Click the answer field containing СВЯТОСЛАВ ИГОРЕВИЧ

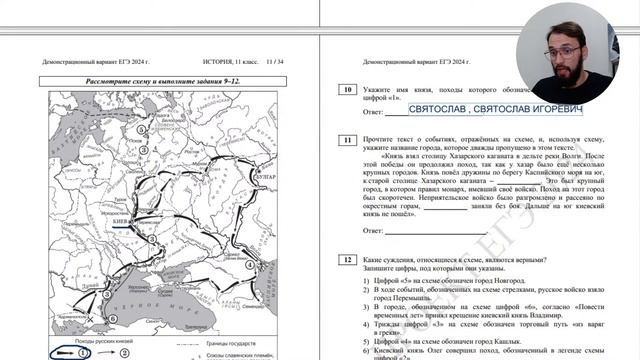point(496,109)
